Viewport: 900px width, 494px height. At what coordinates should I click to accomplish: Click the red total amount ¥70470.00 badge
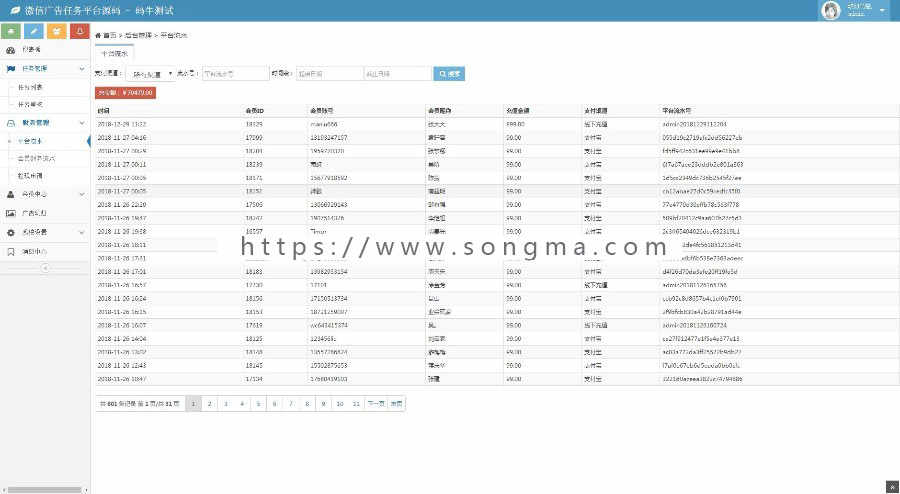125,93
